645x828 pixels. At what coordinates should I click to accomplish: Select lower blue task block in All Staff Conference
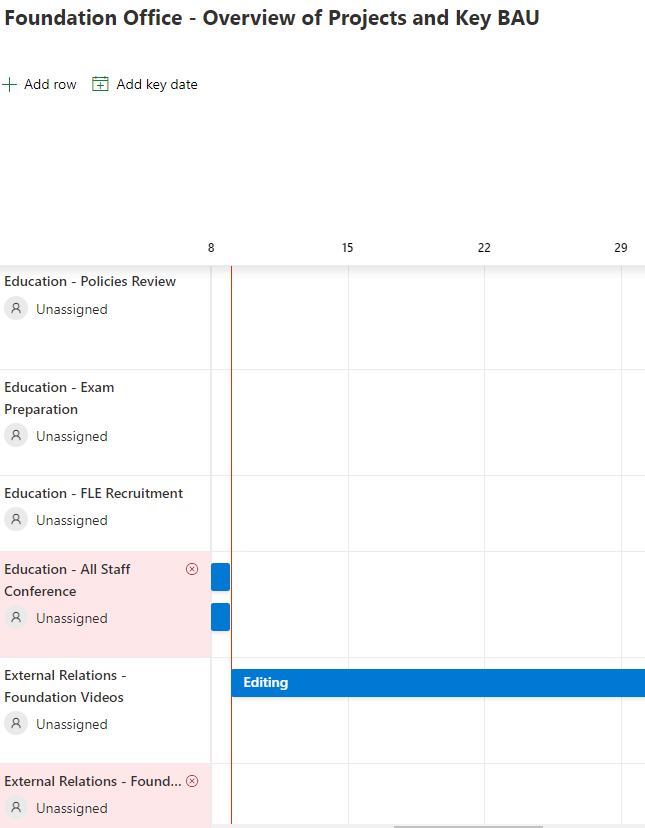pyautogui.click(x=220, y=617)
